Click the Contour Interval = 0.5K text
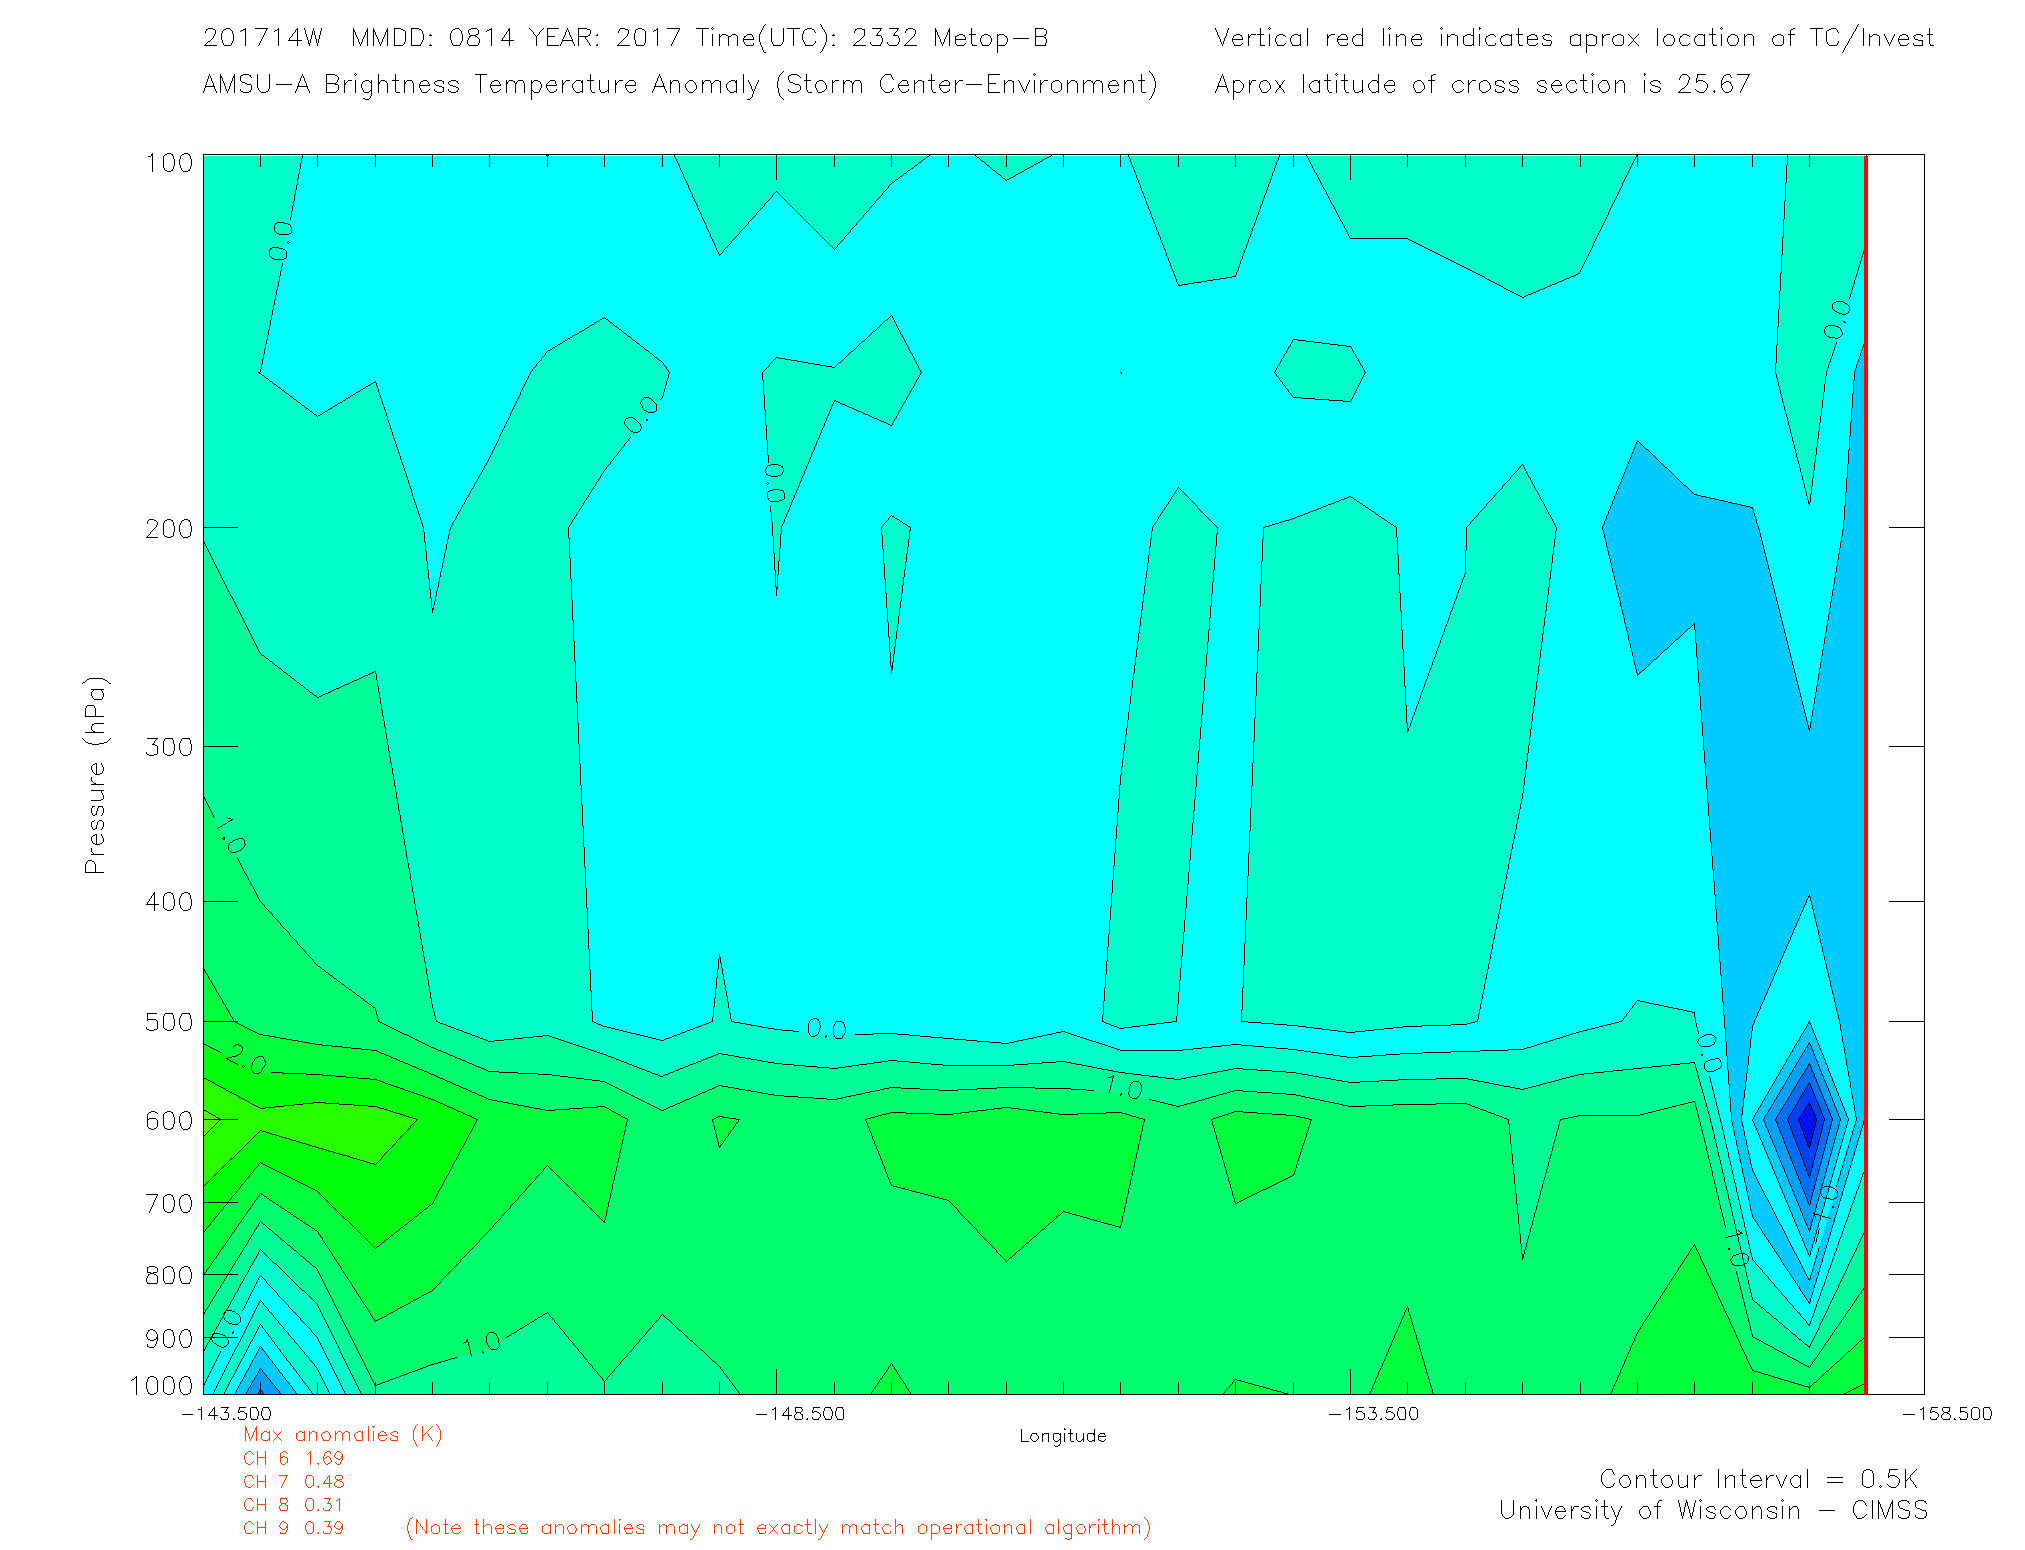Image resolution: width=2025 pixels, height=1550 pixels. pyautogui.click(x=1758, y=1479)
